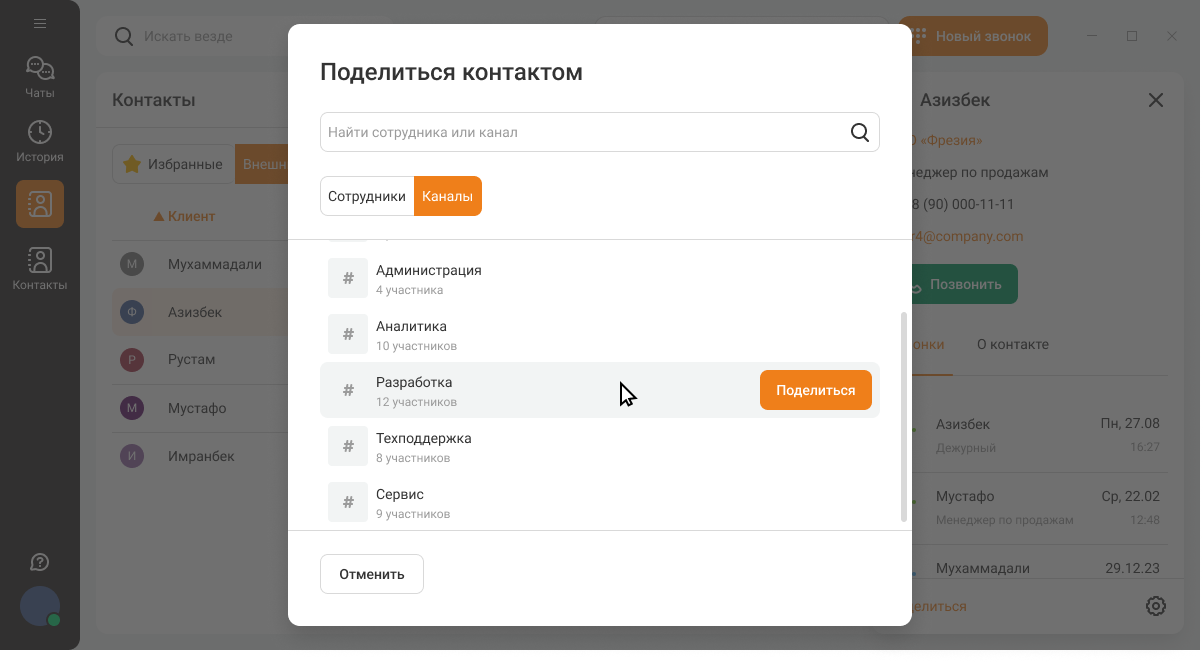Image resolution: width=1203 pixels, height=663 pixels.
Task: Click the hamburger menu icon
Action: tap(40, 23)
